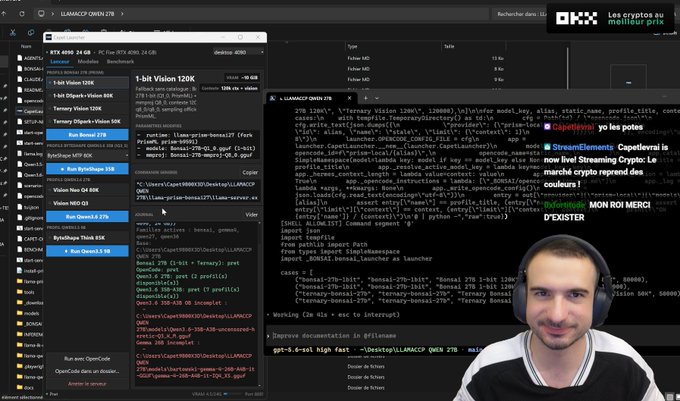The width and height of the screenshot is (680, 401).
Task: Launch Run Qwen3.6 27b
Action: coord(87,216)
